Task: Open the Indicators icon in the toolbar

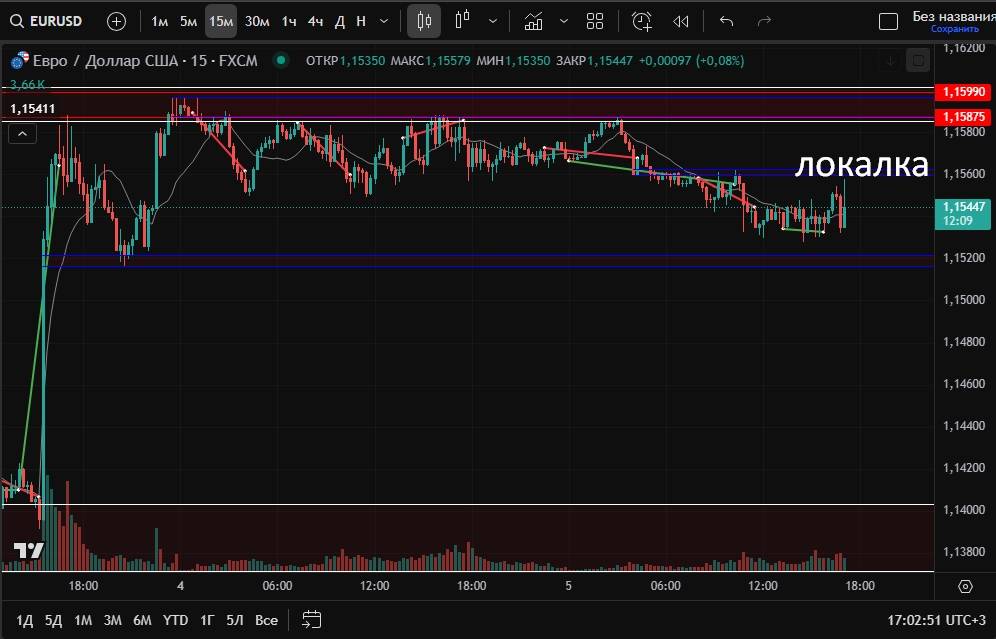Action: [x=534, y=21]
